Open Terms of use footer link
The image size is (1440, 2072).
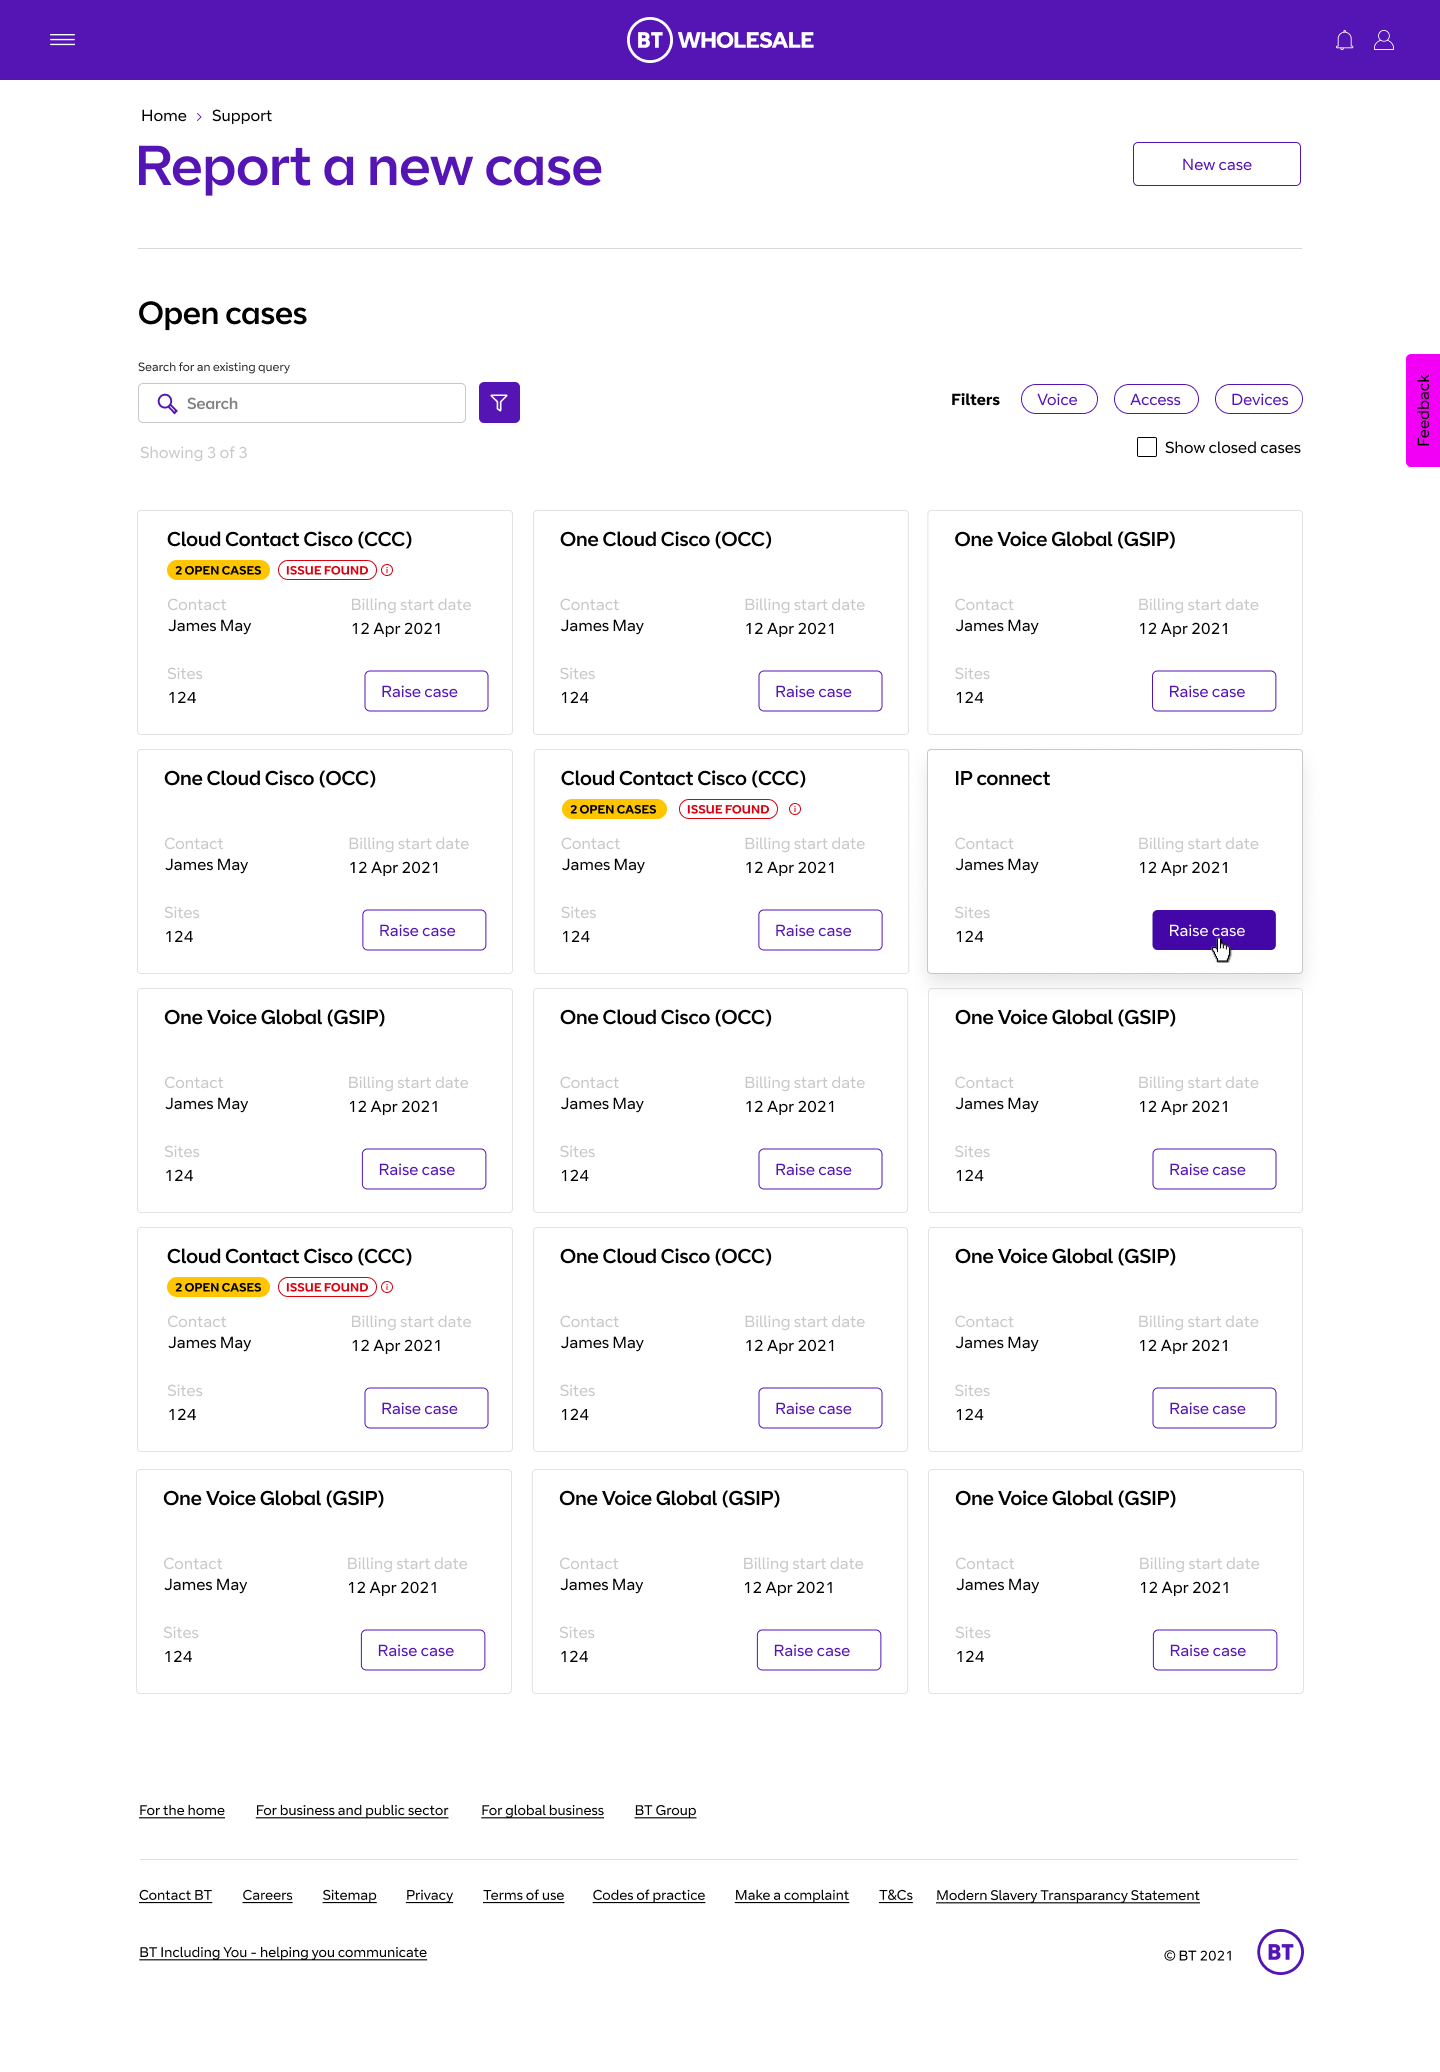(524, 1895)
